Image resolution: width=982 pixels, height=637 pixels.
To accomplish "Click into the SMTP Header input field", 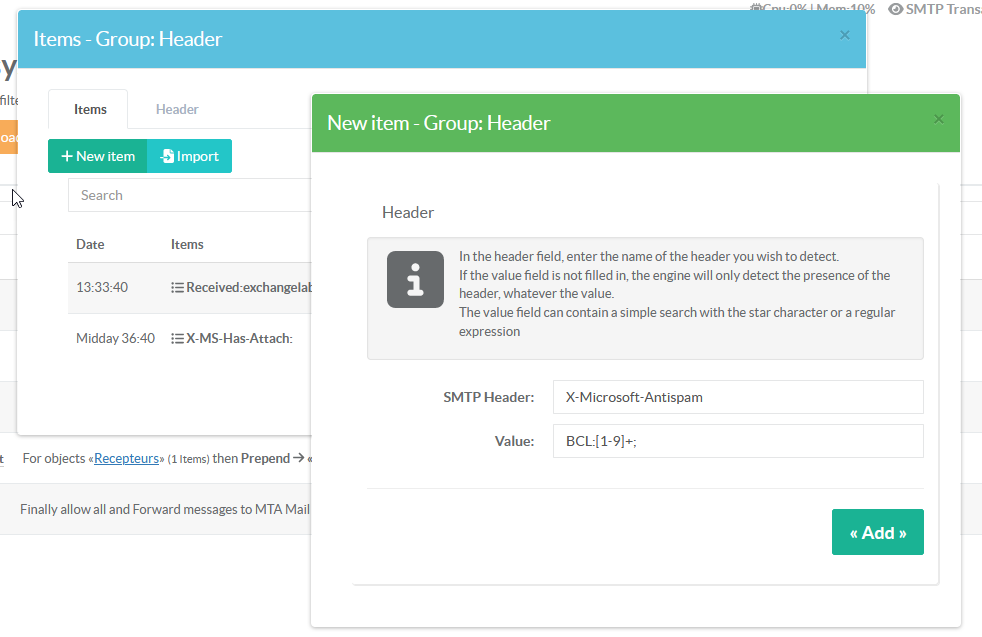I will click(x=737, y=397).
